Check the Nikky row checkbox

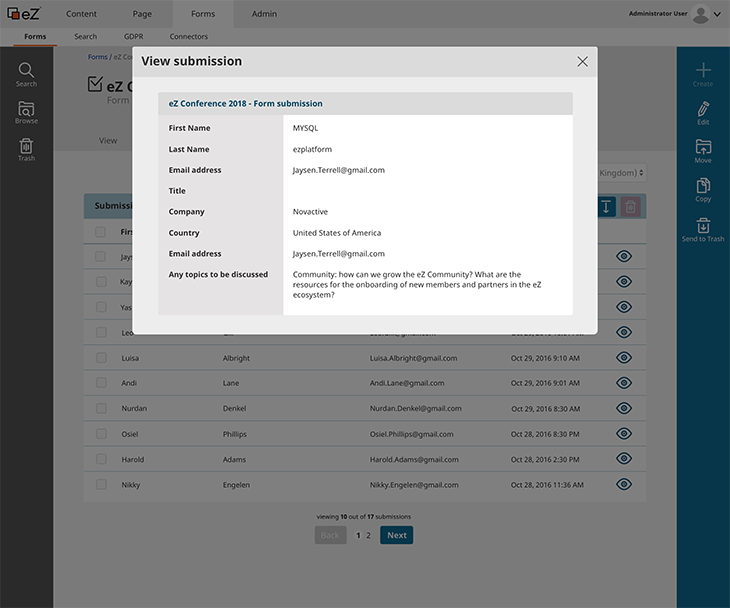pos(101,484)
